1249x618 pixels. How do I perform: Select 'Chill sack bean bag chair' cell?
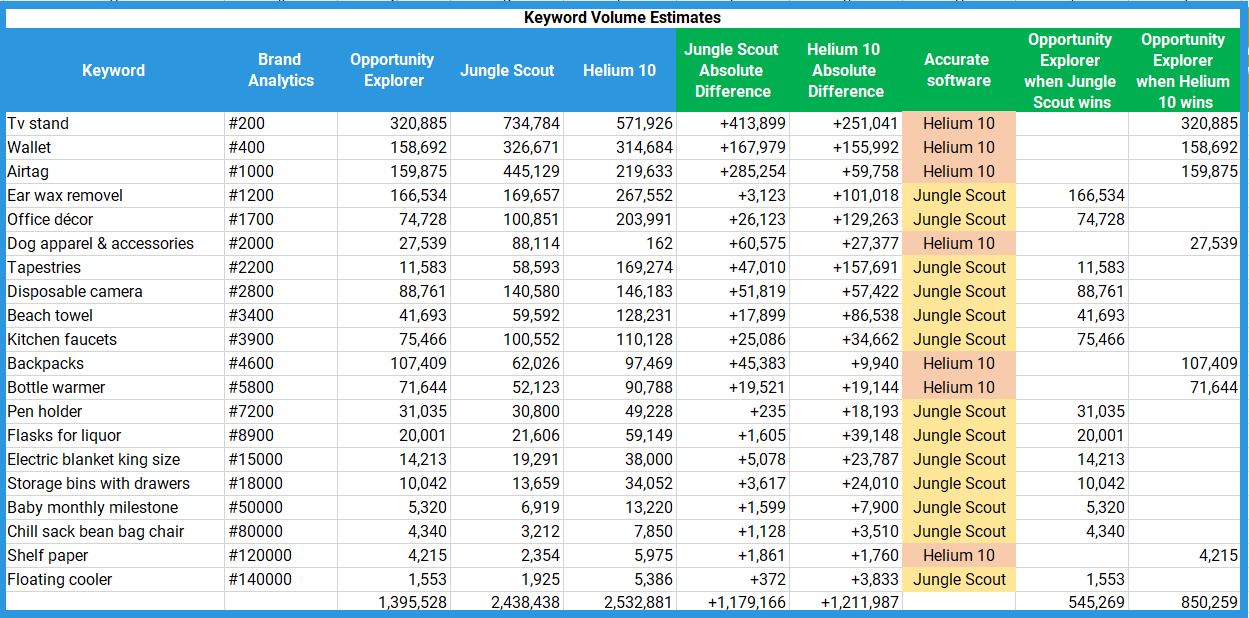pos(114,532)
